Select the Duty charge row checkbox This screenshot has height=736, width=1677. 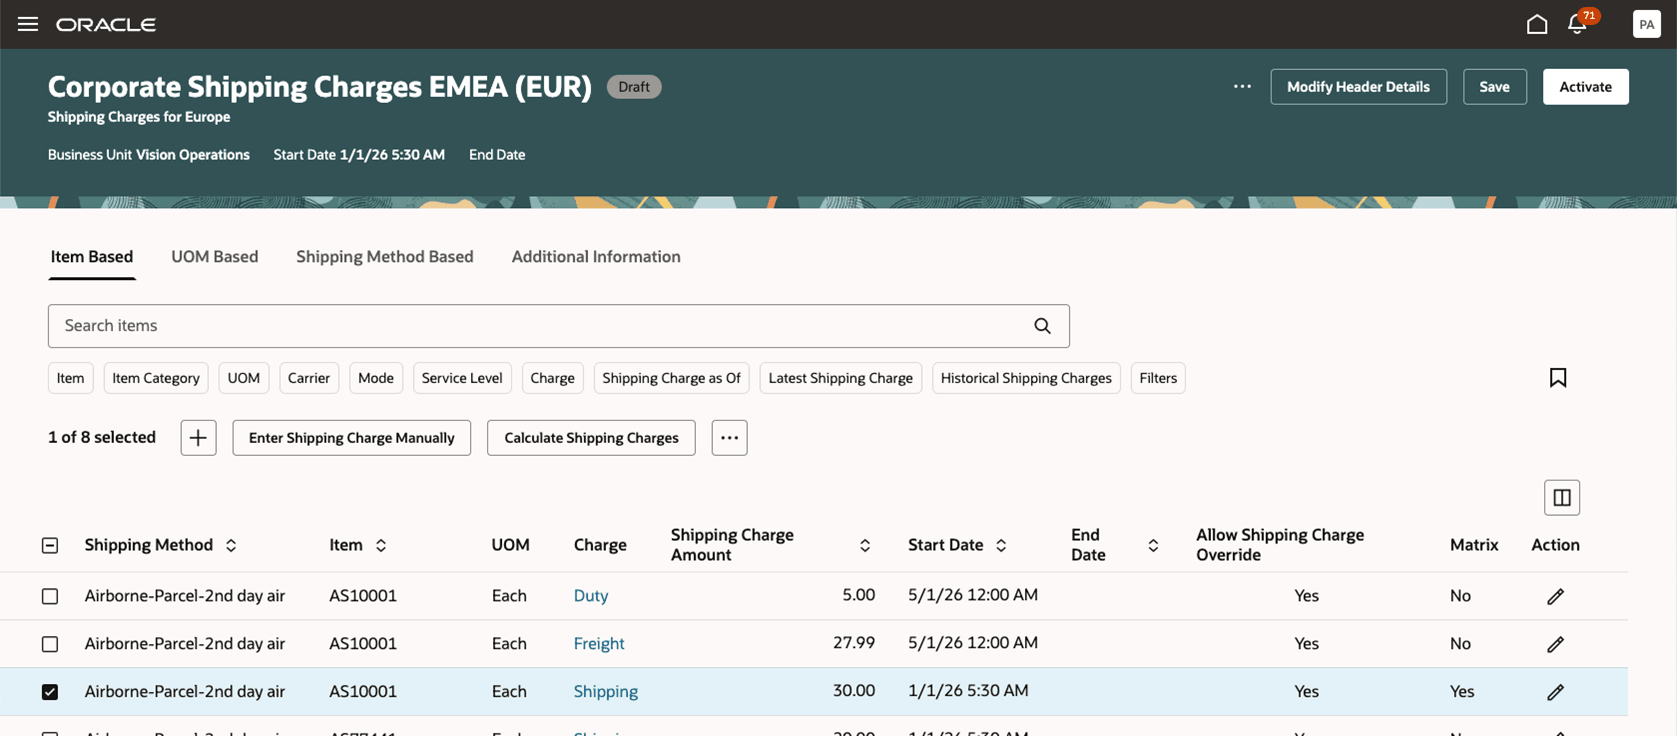(50, 596)
